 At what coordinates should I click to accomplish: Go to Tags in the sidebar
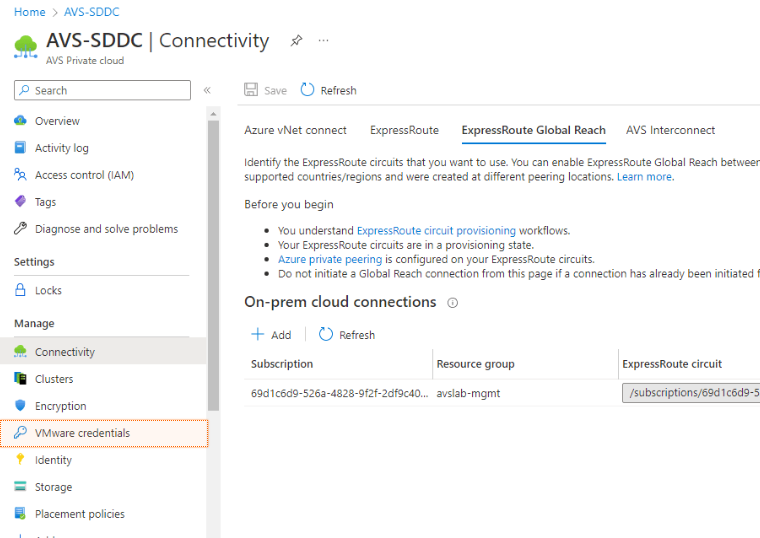[45, 202]
